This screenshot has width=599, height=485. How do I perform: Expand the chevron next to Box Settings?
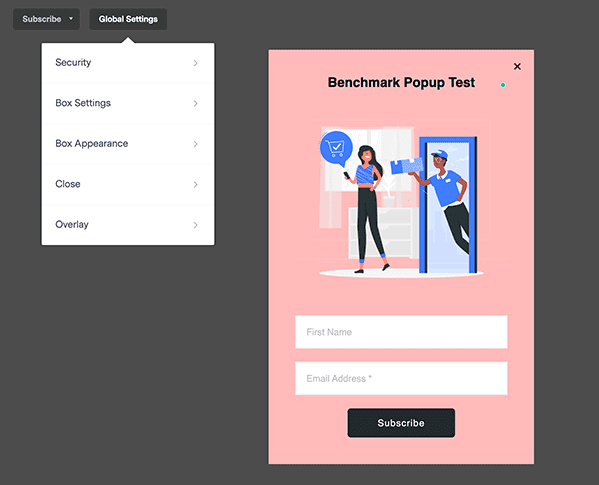tap(196, 103)
